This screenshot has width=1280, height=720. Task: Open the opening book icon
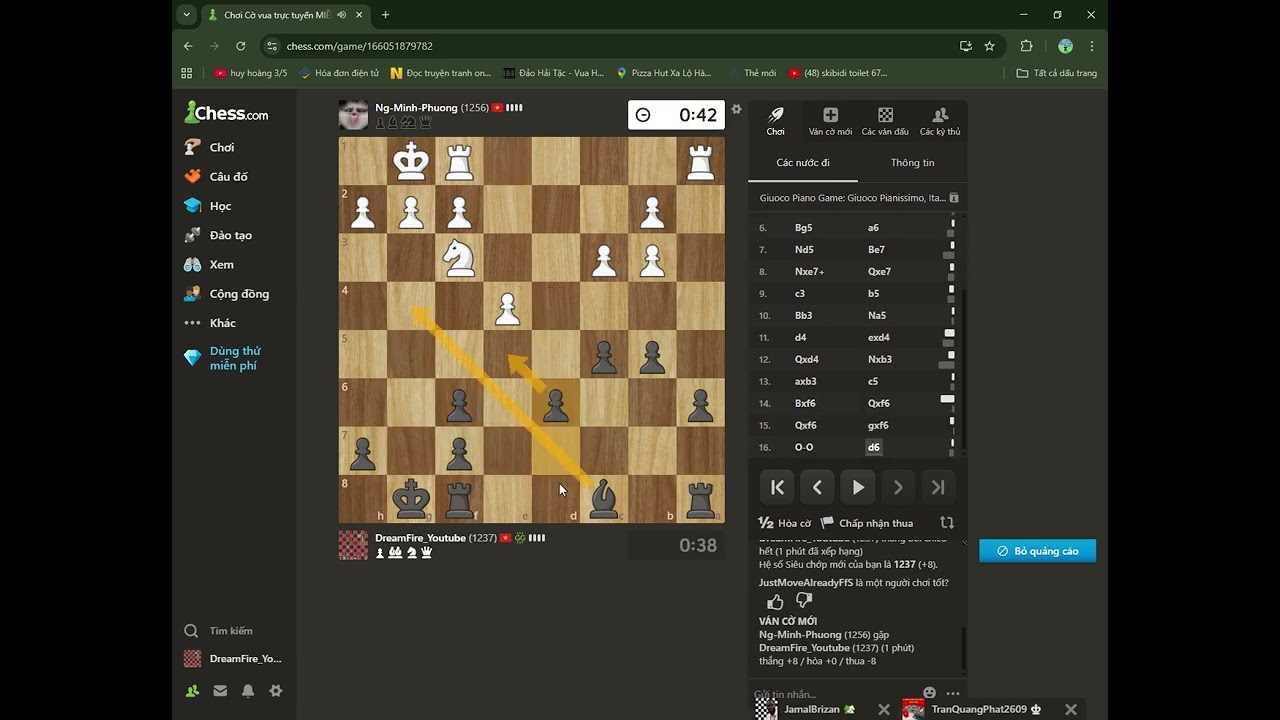(954, 198)
